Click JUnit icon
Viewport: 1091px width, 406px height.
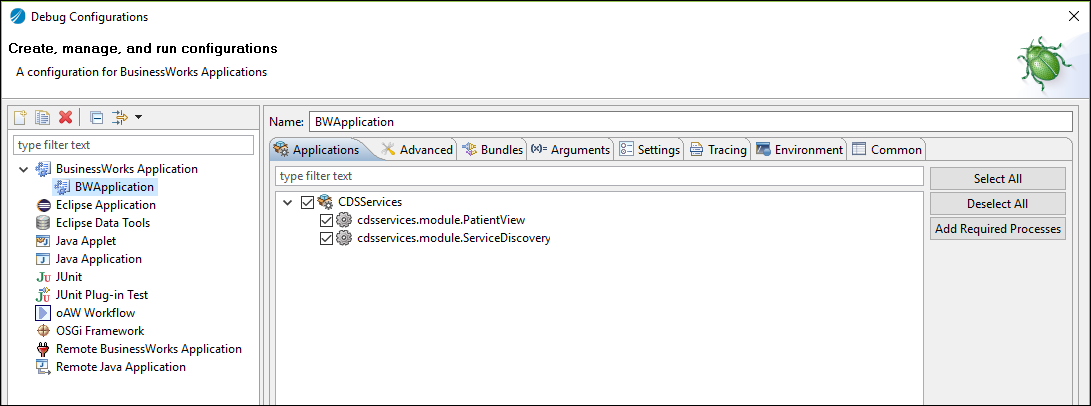pos(43,277)
